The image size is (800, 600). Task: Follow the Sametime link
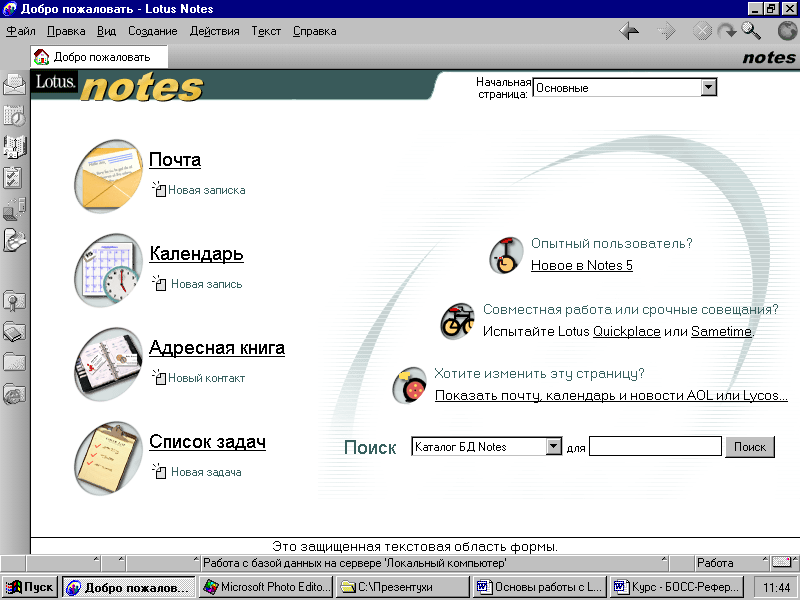(721, 332)
